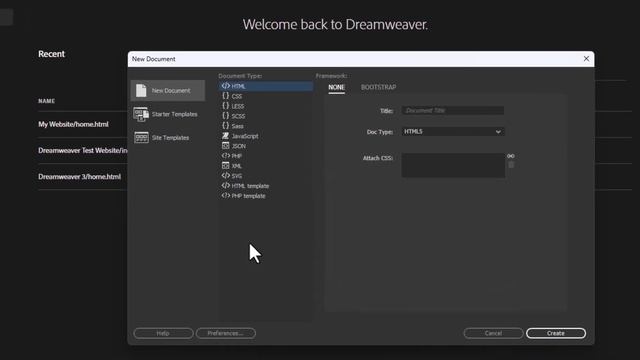The height and width of the screenshot is (360, 640).
Task: Select the 'Site Templates' category label
Action: pos(171,138)
